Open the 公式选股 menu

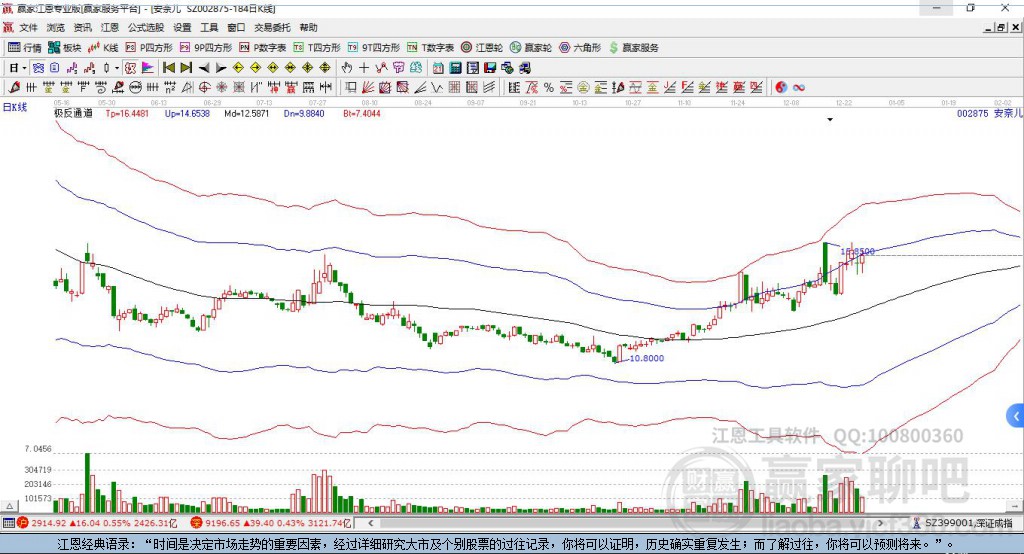(146, 27)
